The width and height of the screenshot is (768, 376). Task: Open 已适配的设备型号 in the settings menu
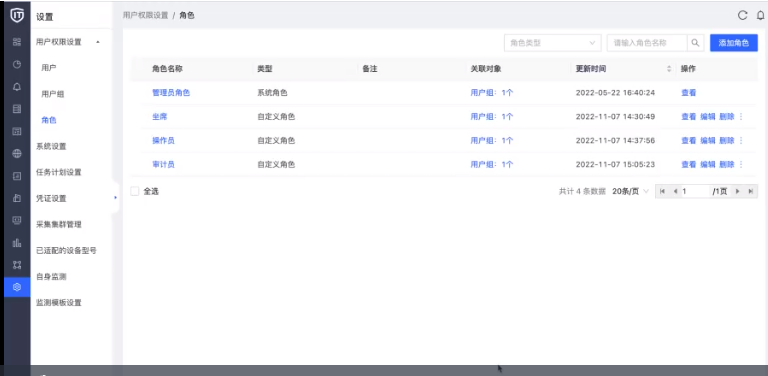(x=66, y=250)
